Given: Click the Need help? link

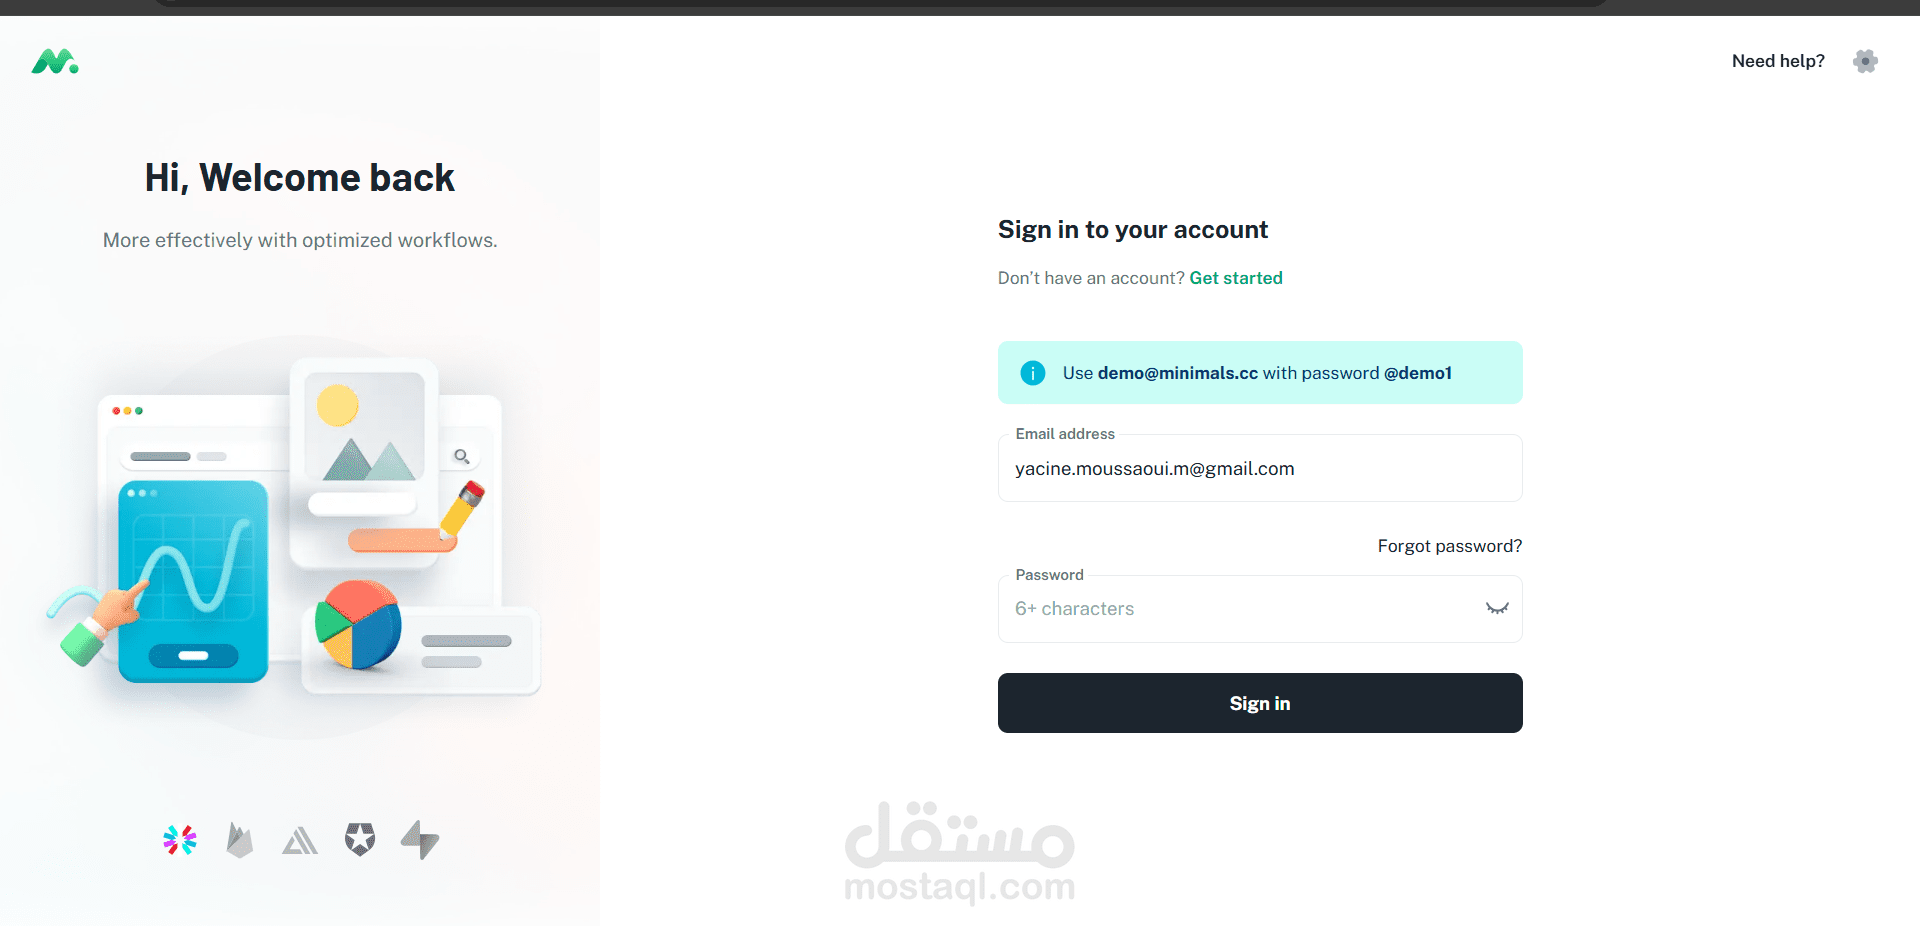Looking at the screenshot, I should click(x=1778, y=61).
